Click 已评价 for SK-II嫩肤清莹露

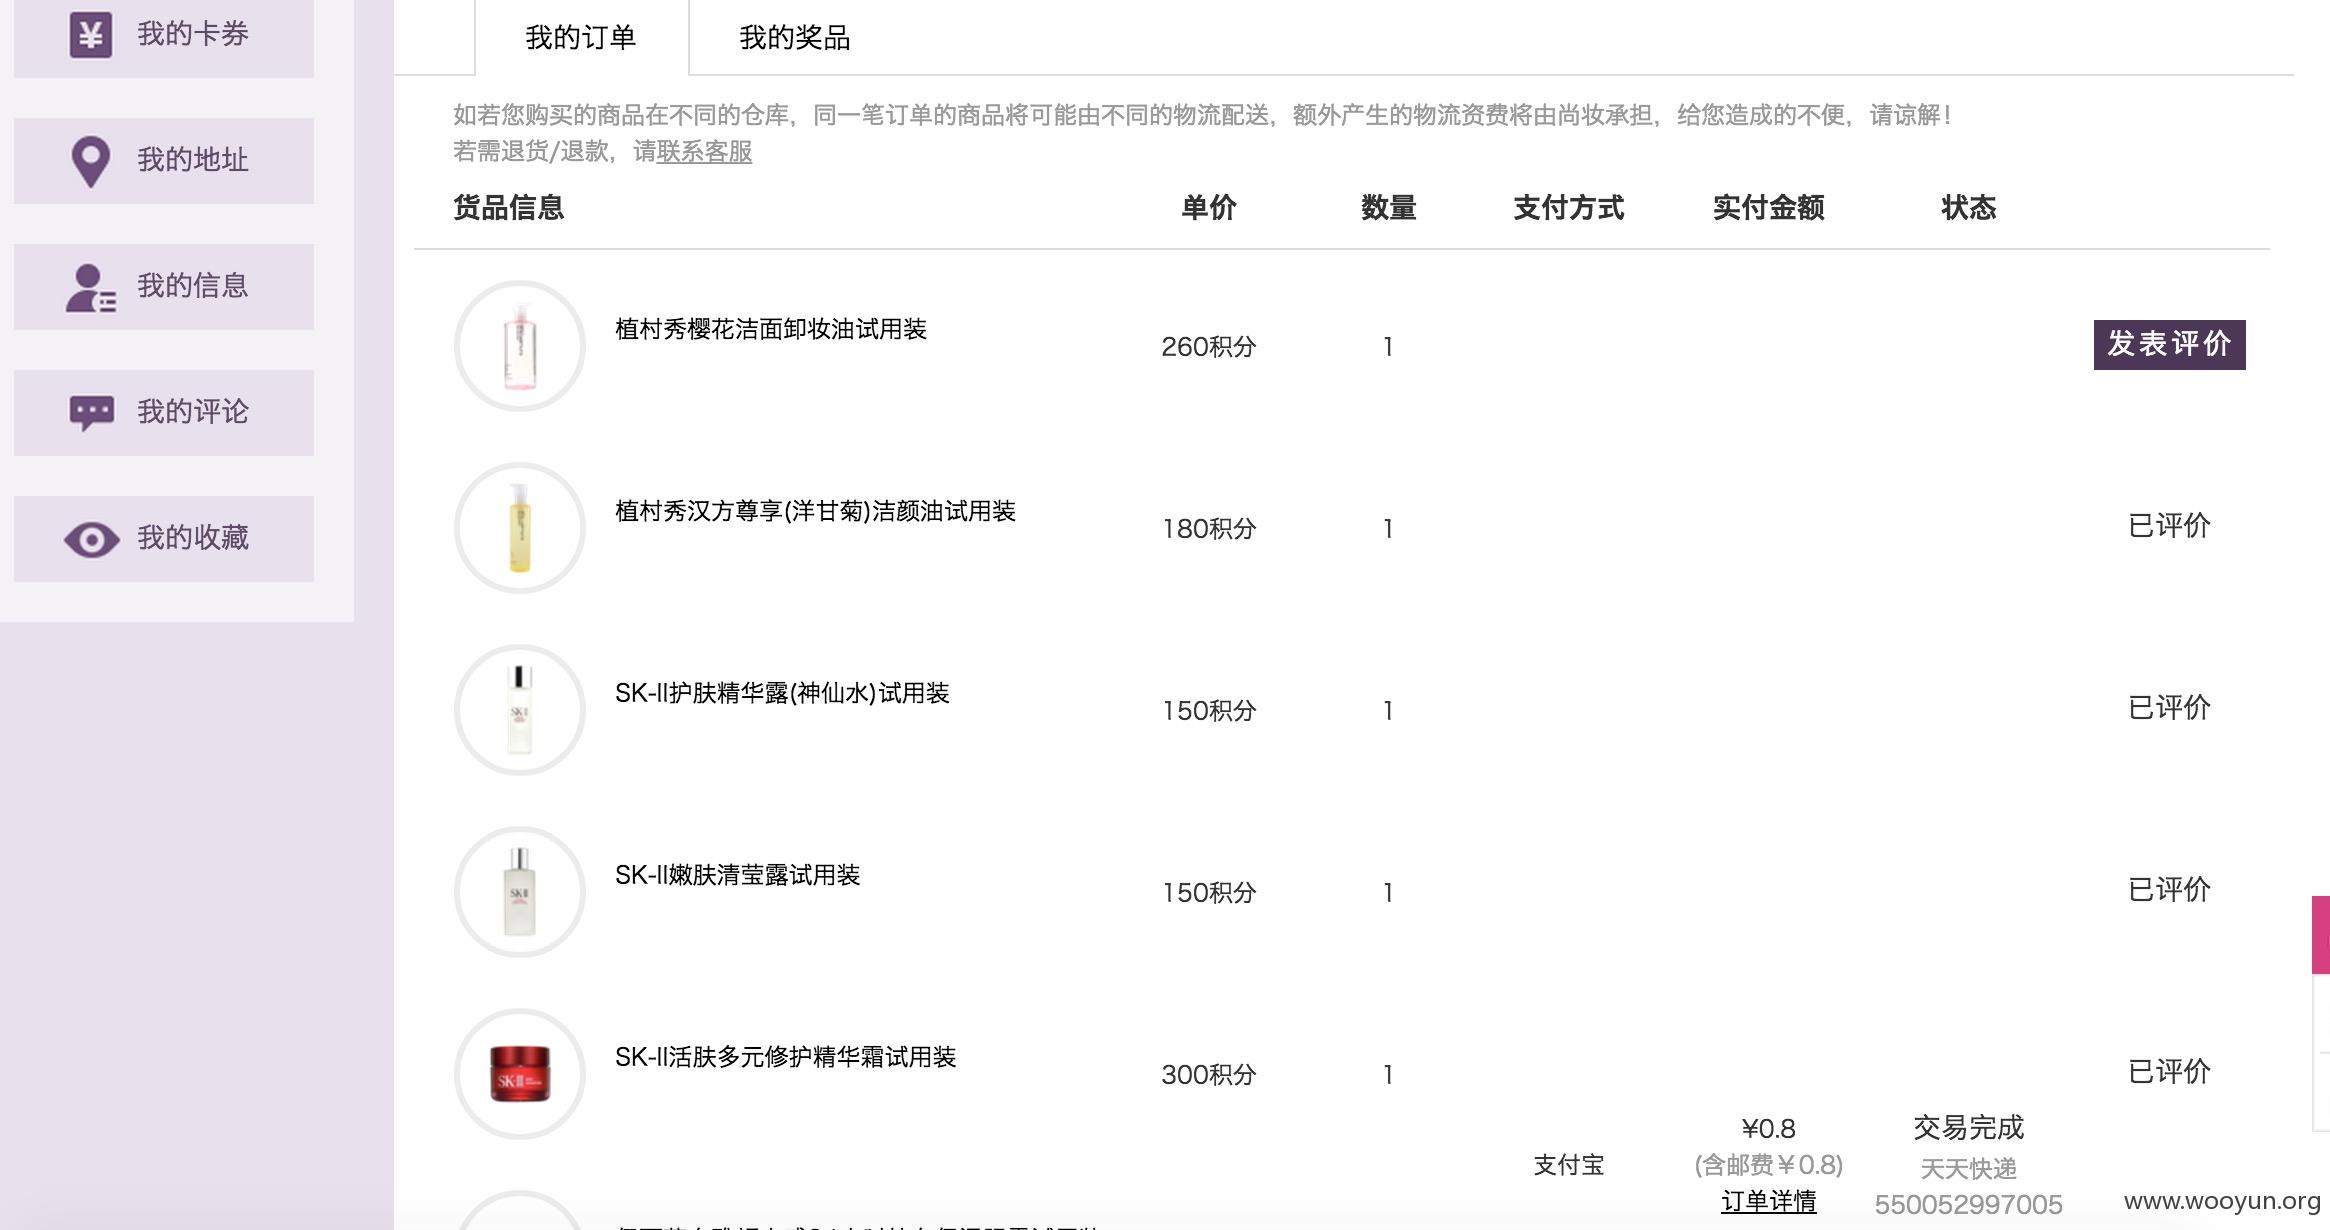click(2169, 890)
